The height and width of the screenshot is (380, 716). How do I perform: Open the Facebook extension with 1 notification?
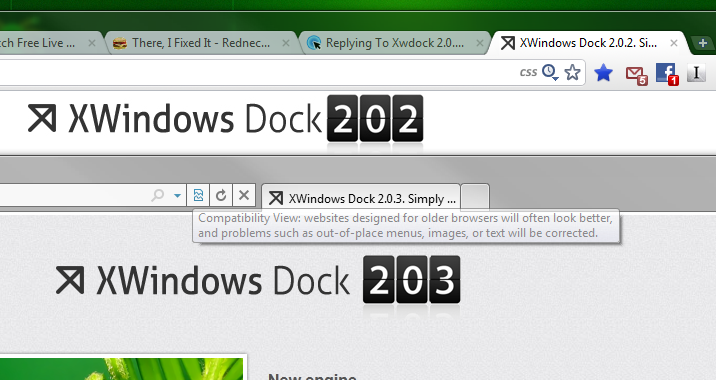(667, 74)
